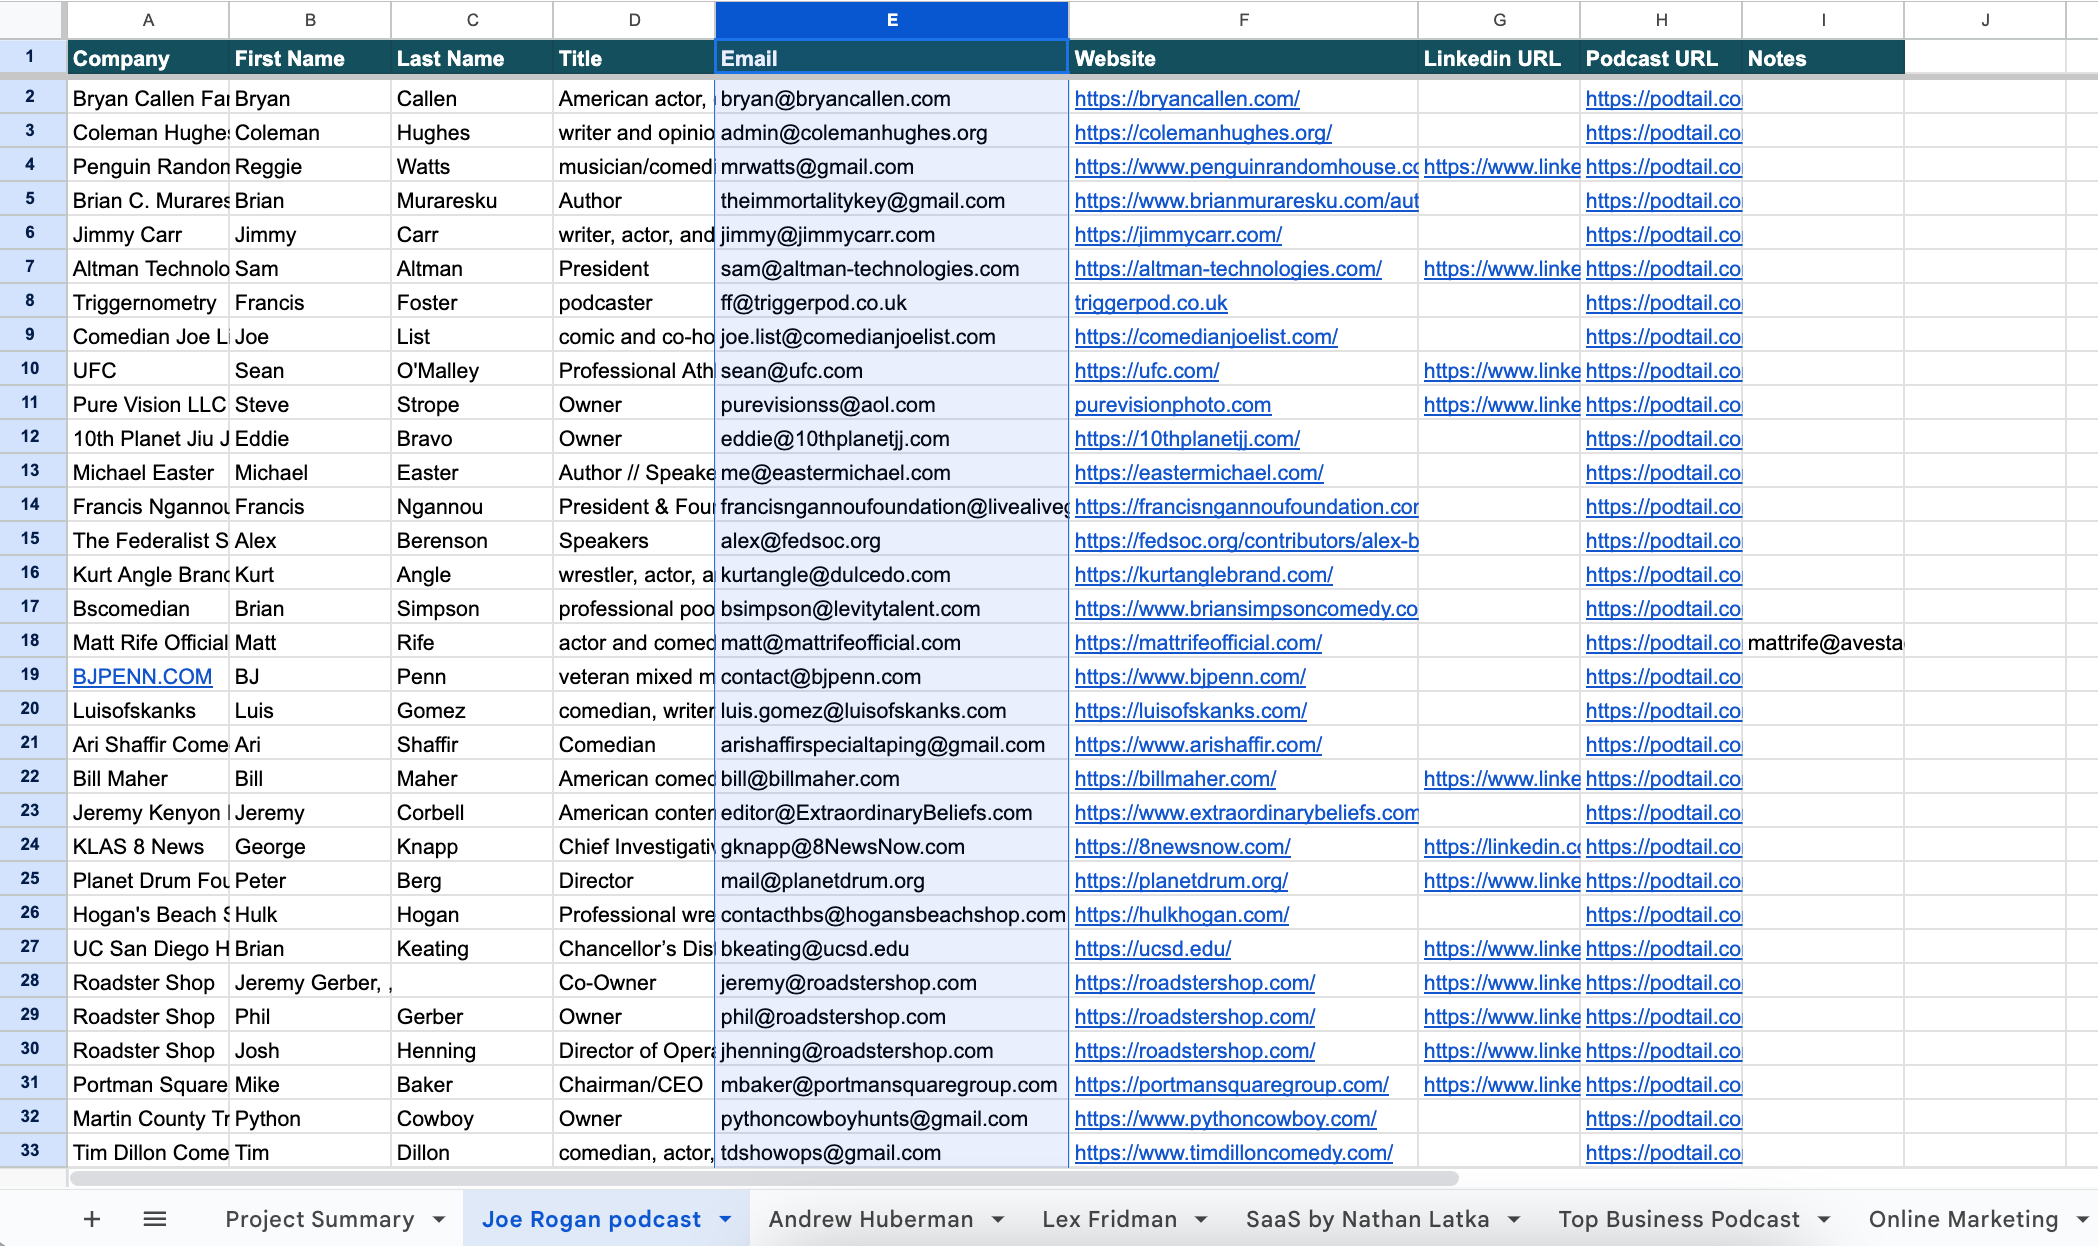Open the hulkhogan.com website link
The image size is (2098, 1246).
pos(1182,915)
